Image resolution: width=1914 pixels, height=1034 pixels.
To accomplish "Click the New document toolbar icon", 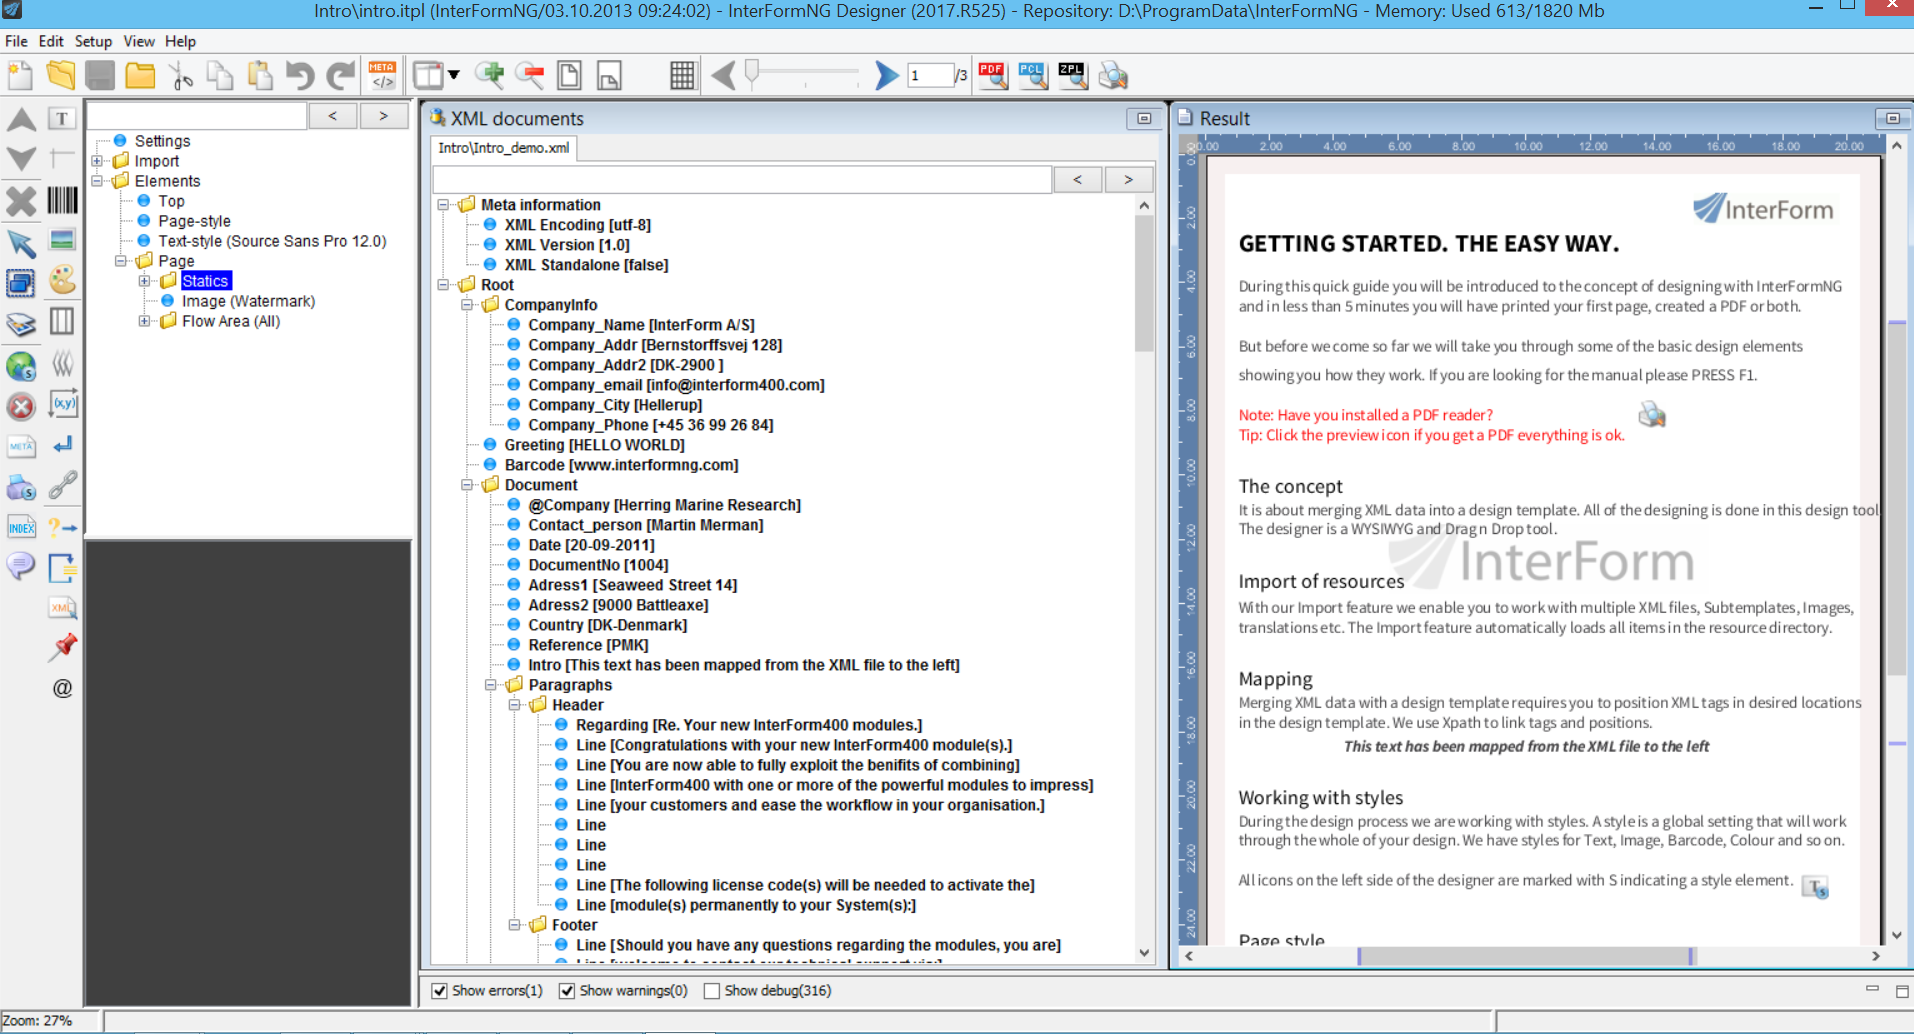I will [20, 76].
